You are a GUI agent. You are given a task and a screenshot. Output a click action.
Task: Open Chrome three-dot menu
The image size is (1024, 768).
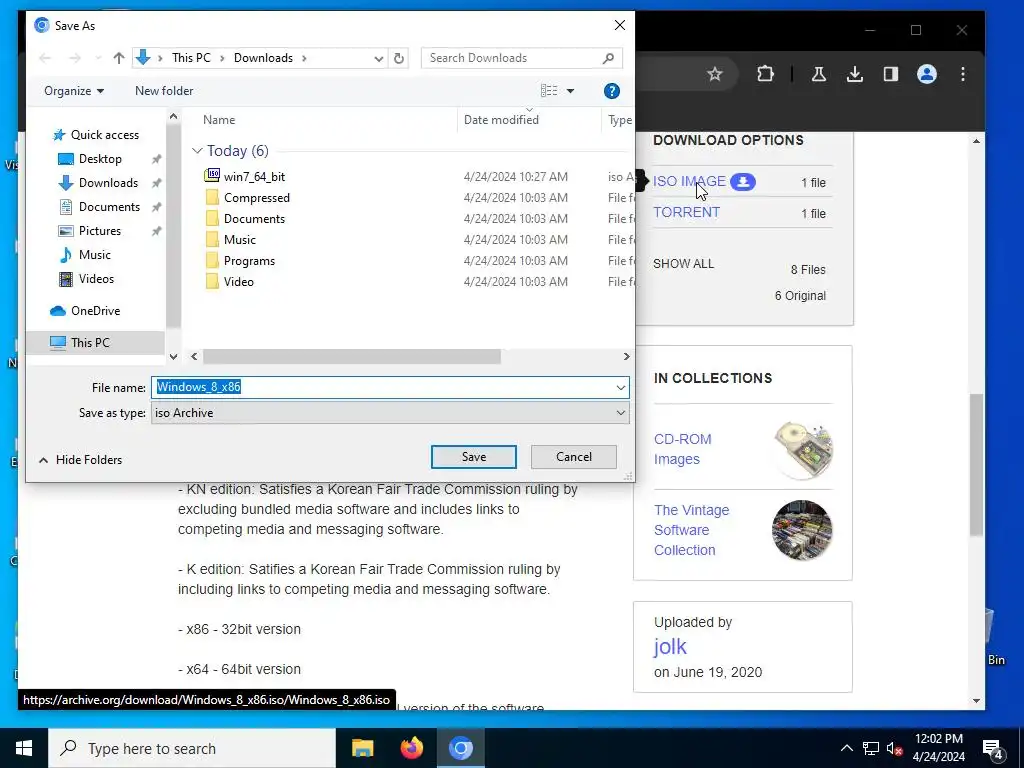pos(963,74)
